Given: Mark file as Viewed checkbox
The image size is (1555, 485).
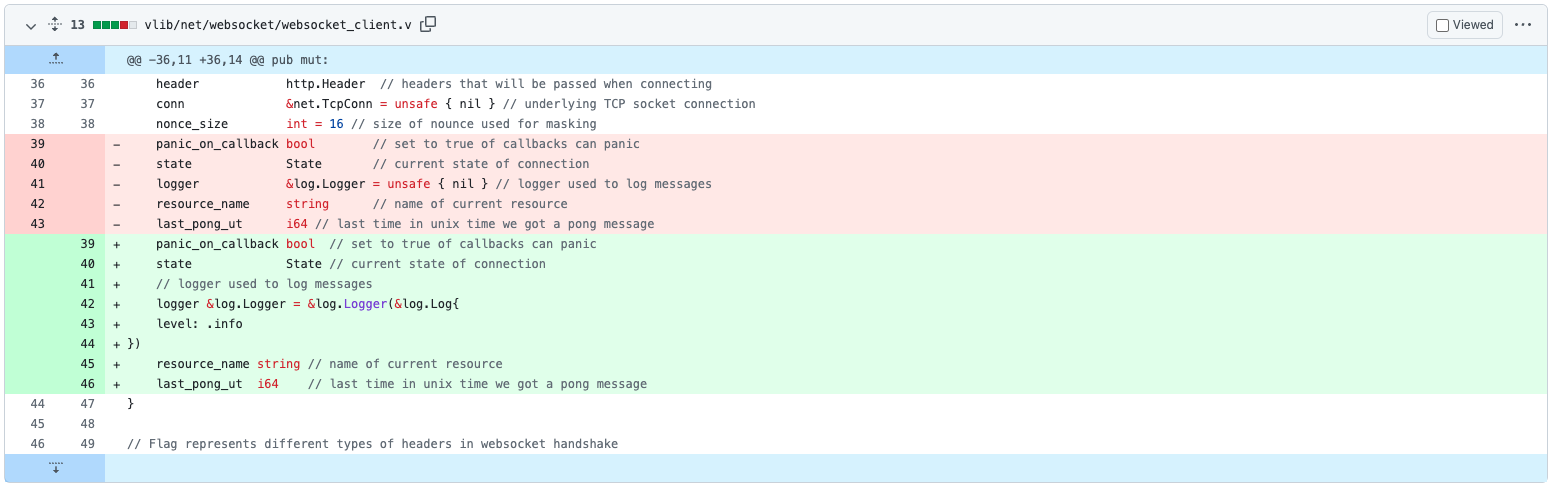Looking at the screenshot, I should (1442, 25).
